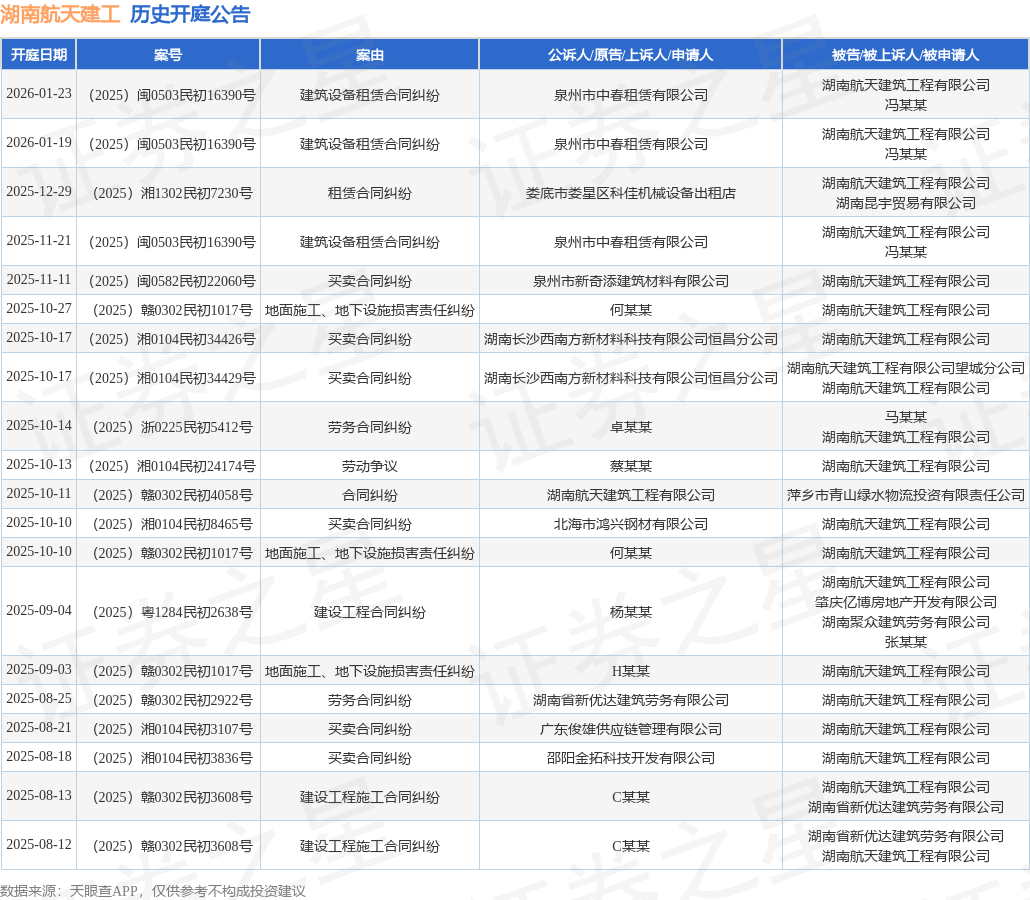Viewport: 1030px width, 900px height.
Task: Click date cell 2025-08-18
Action: point(39,756)
